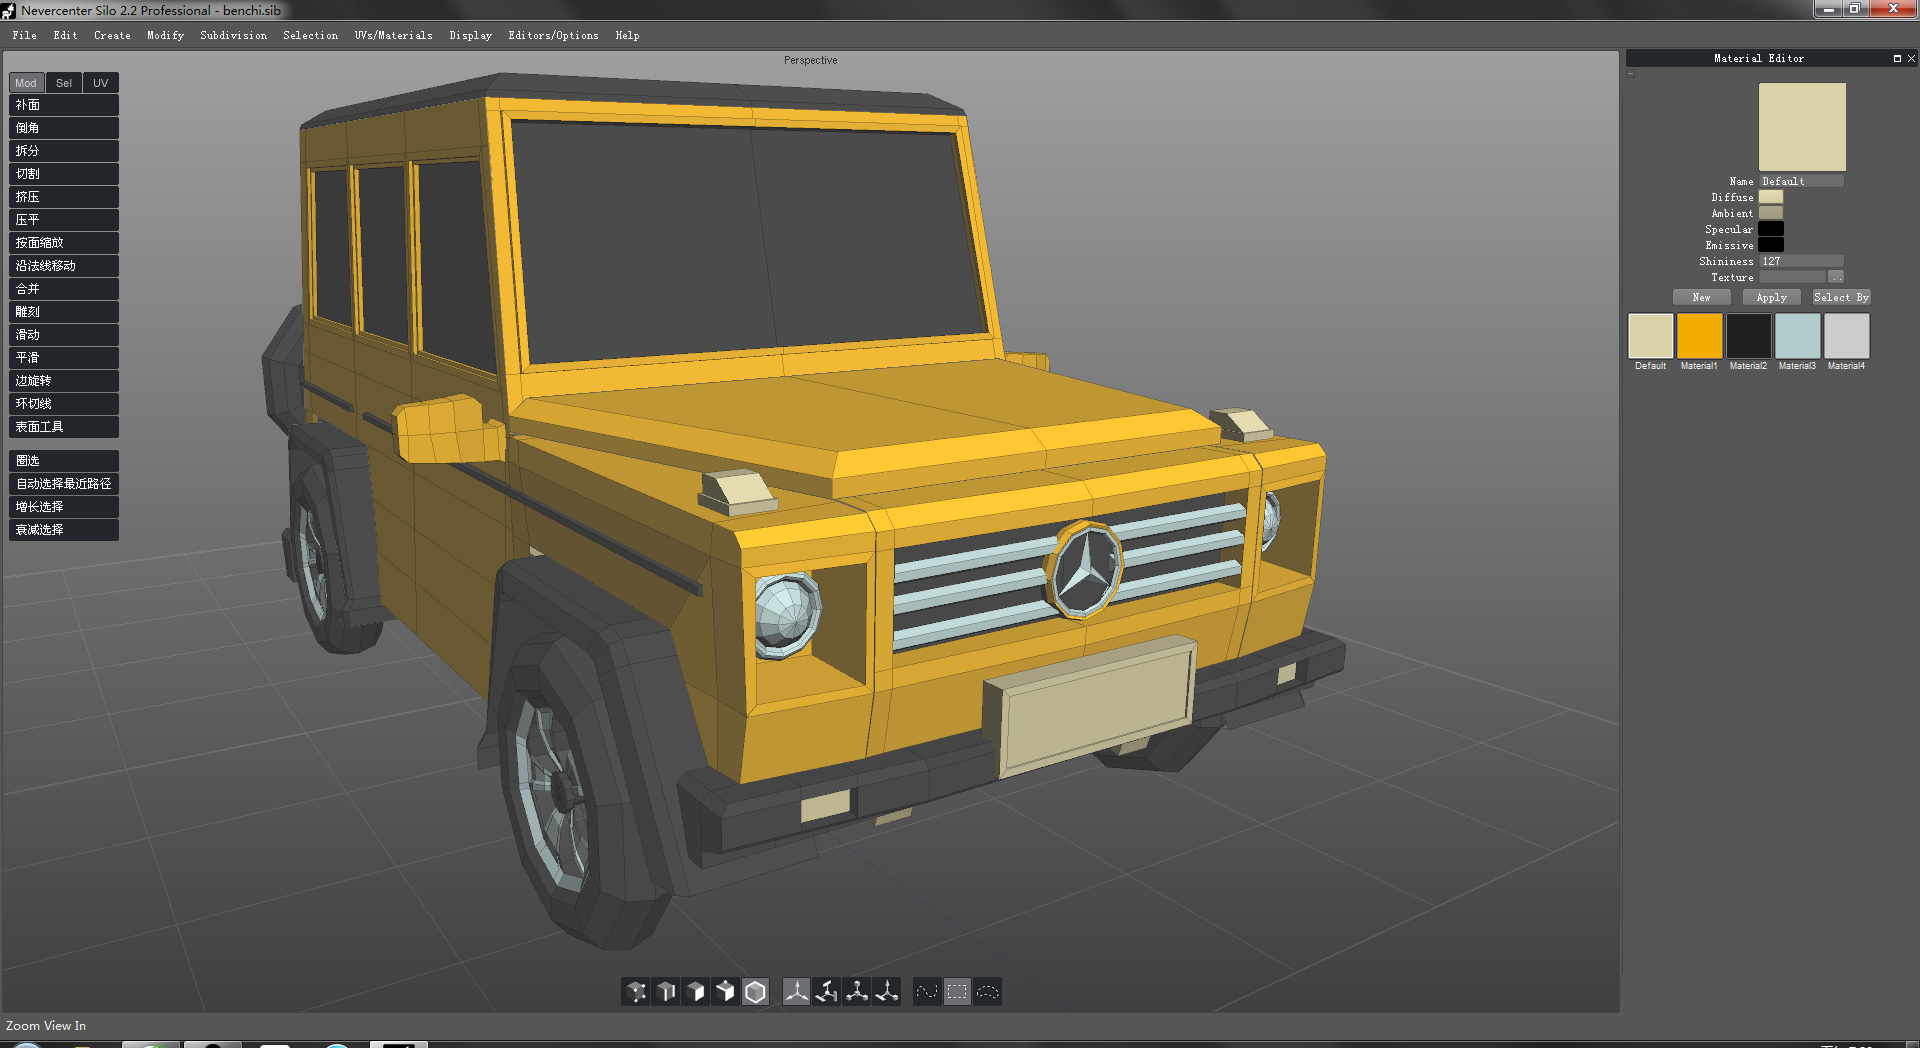Viewport: 1920px width, 1048px height.
Task: Select the Default material swatch
Action: tap(1650, 336)
